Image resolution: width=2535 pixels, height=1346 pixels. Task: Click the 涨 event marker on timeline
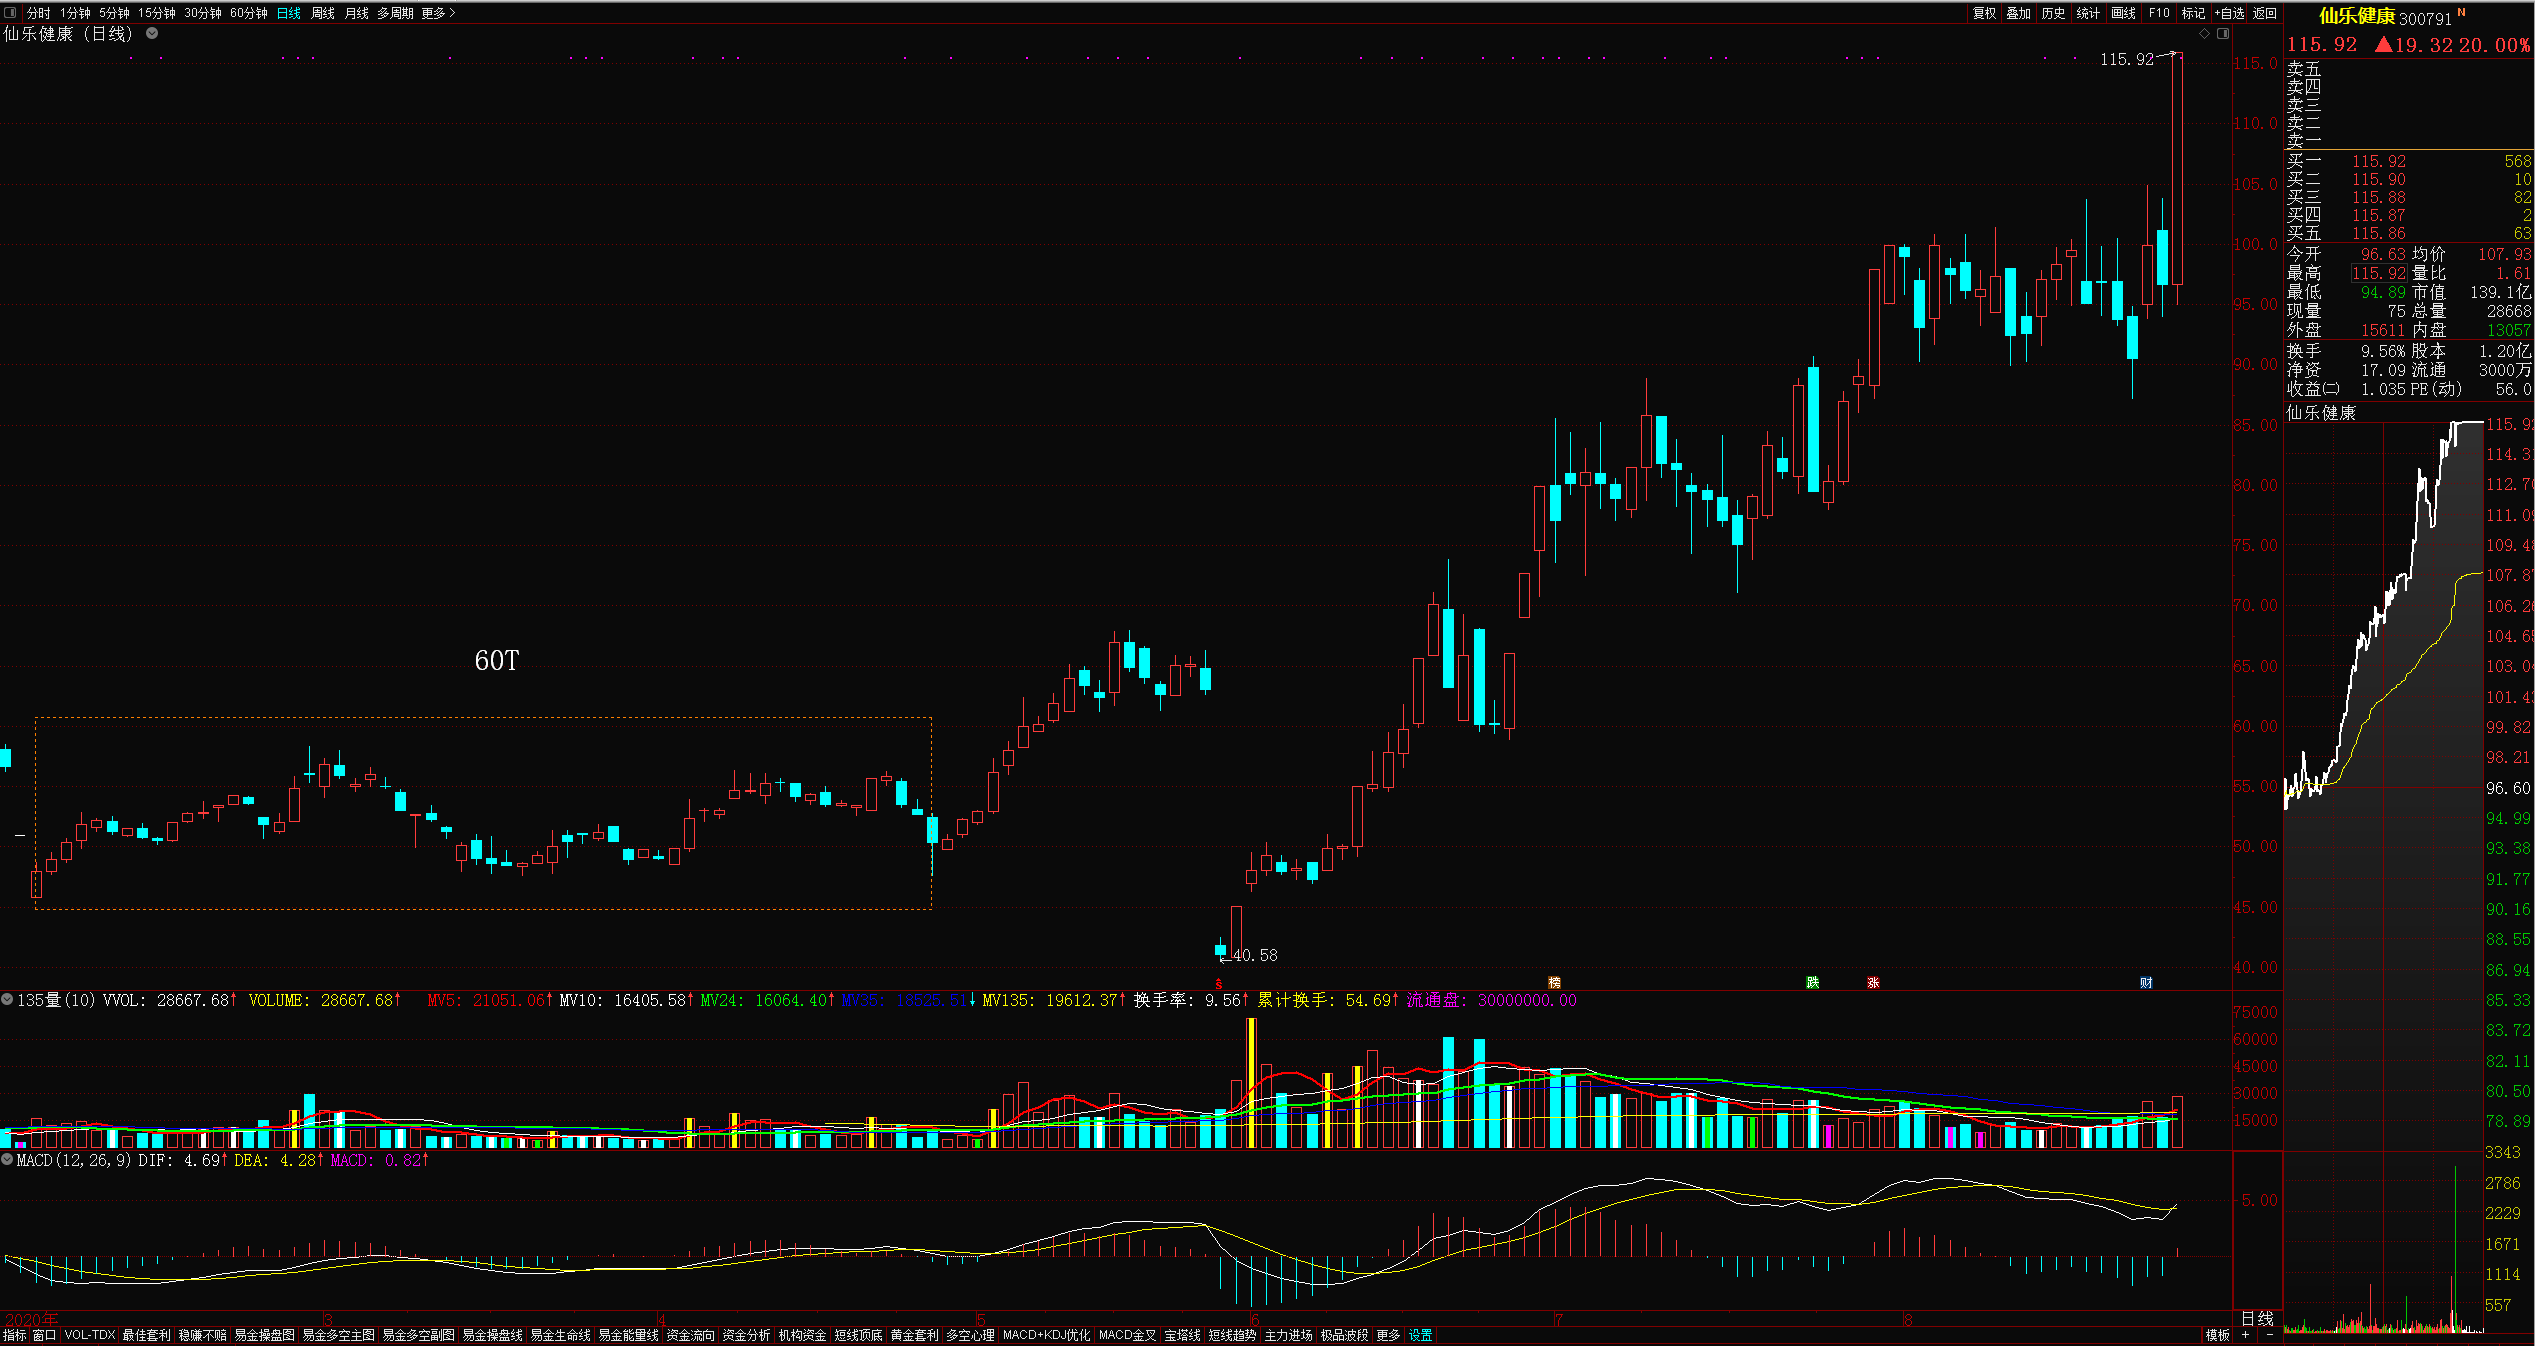(1873, 982)
